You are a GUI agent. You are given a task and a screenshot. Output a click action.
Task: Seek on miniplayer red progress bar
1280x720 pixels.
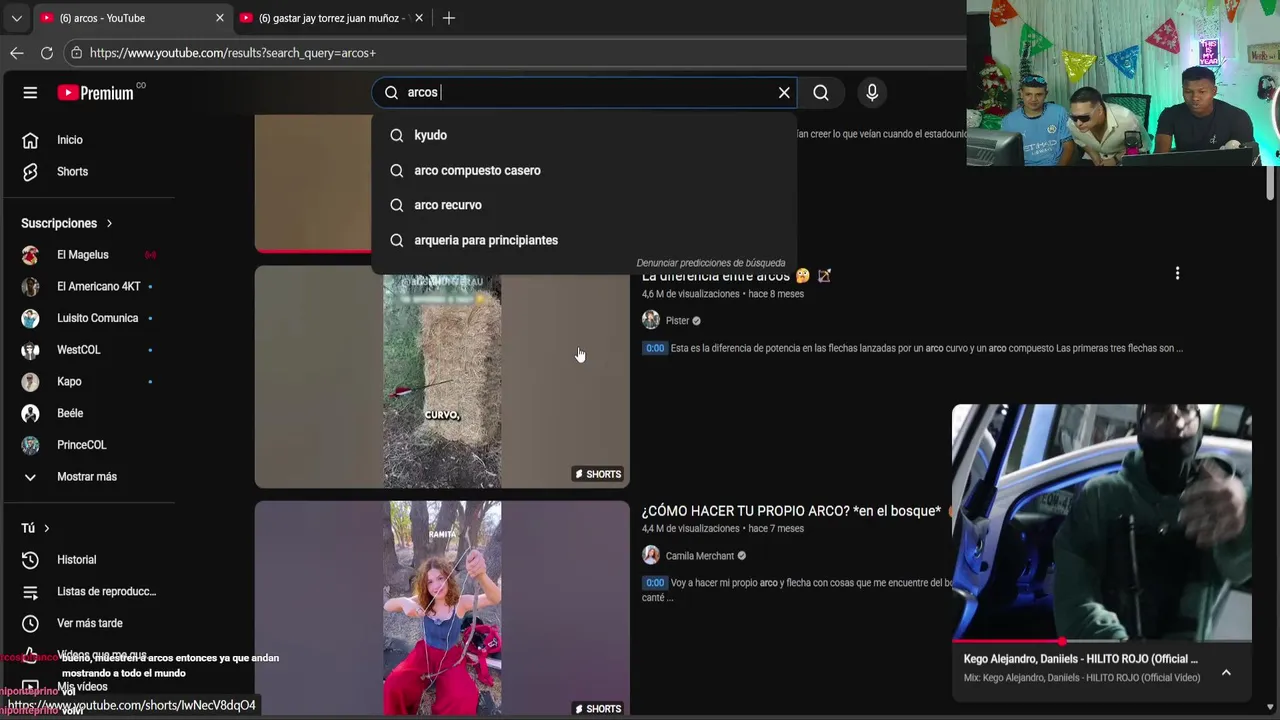[x=1101, y=640]
